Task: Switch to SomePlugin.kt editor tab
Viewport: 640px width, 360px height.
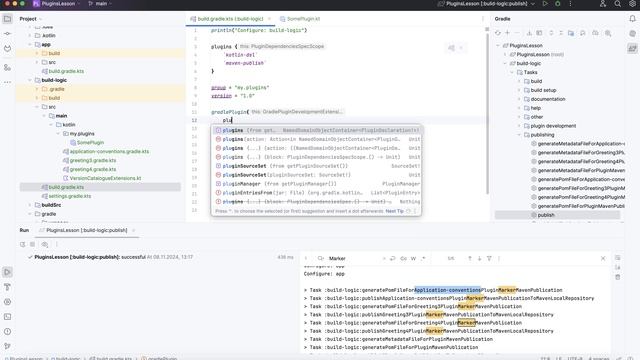Action: click(x=300, y=19)
